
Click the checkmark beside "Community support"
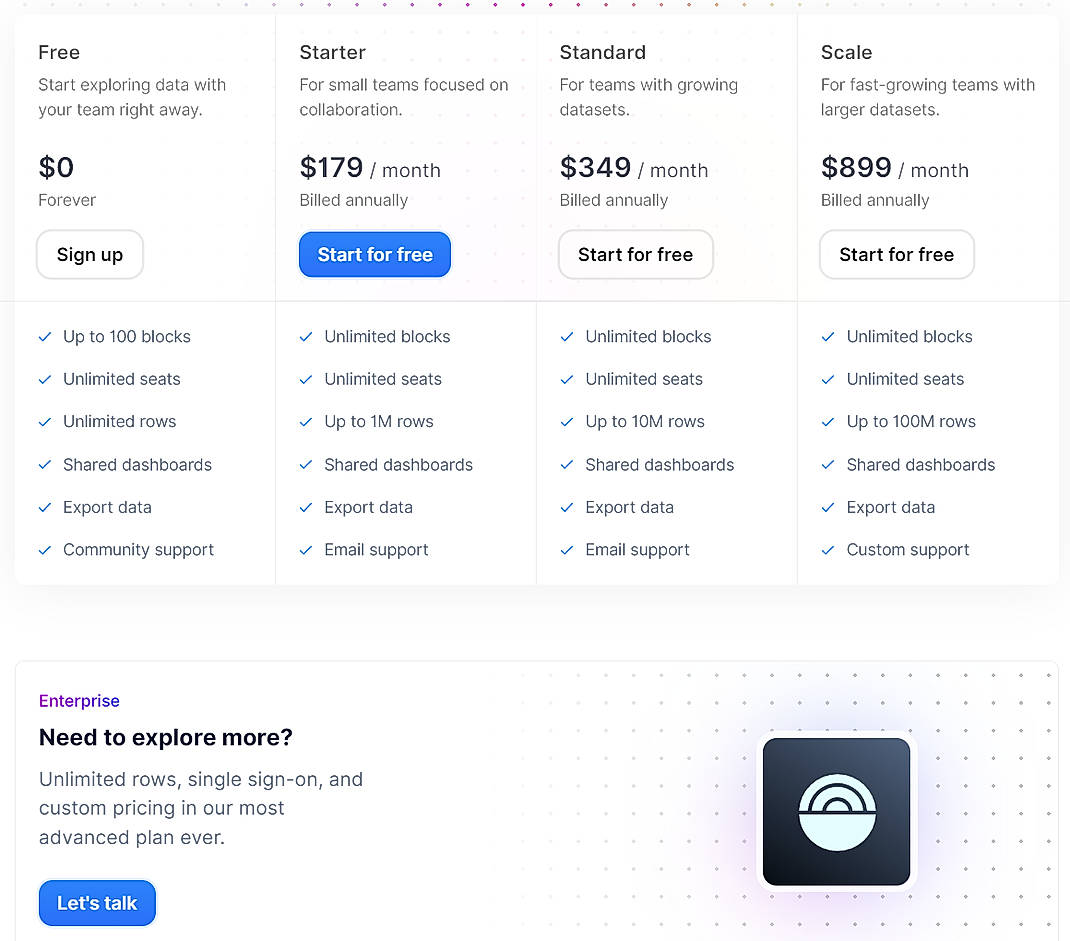tap(45, 550)
